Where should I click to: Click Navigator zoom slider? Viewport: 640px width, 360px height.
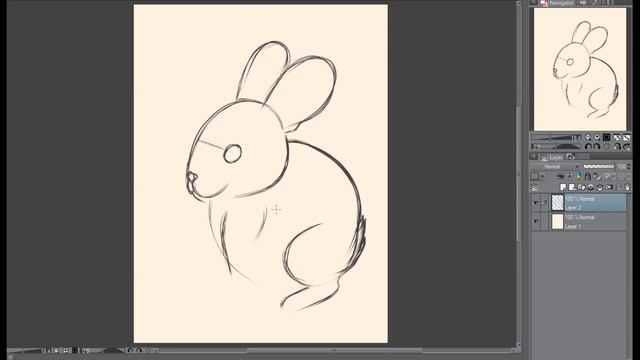click(556, 137)
